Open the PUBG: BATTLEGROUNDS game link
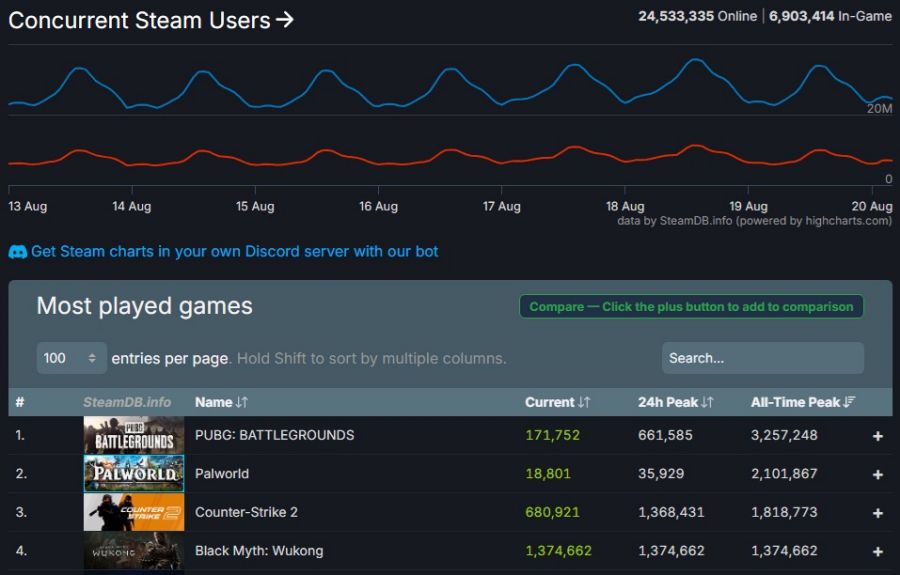Viewport: 900px width, 575px height. tap(274, 435)
